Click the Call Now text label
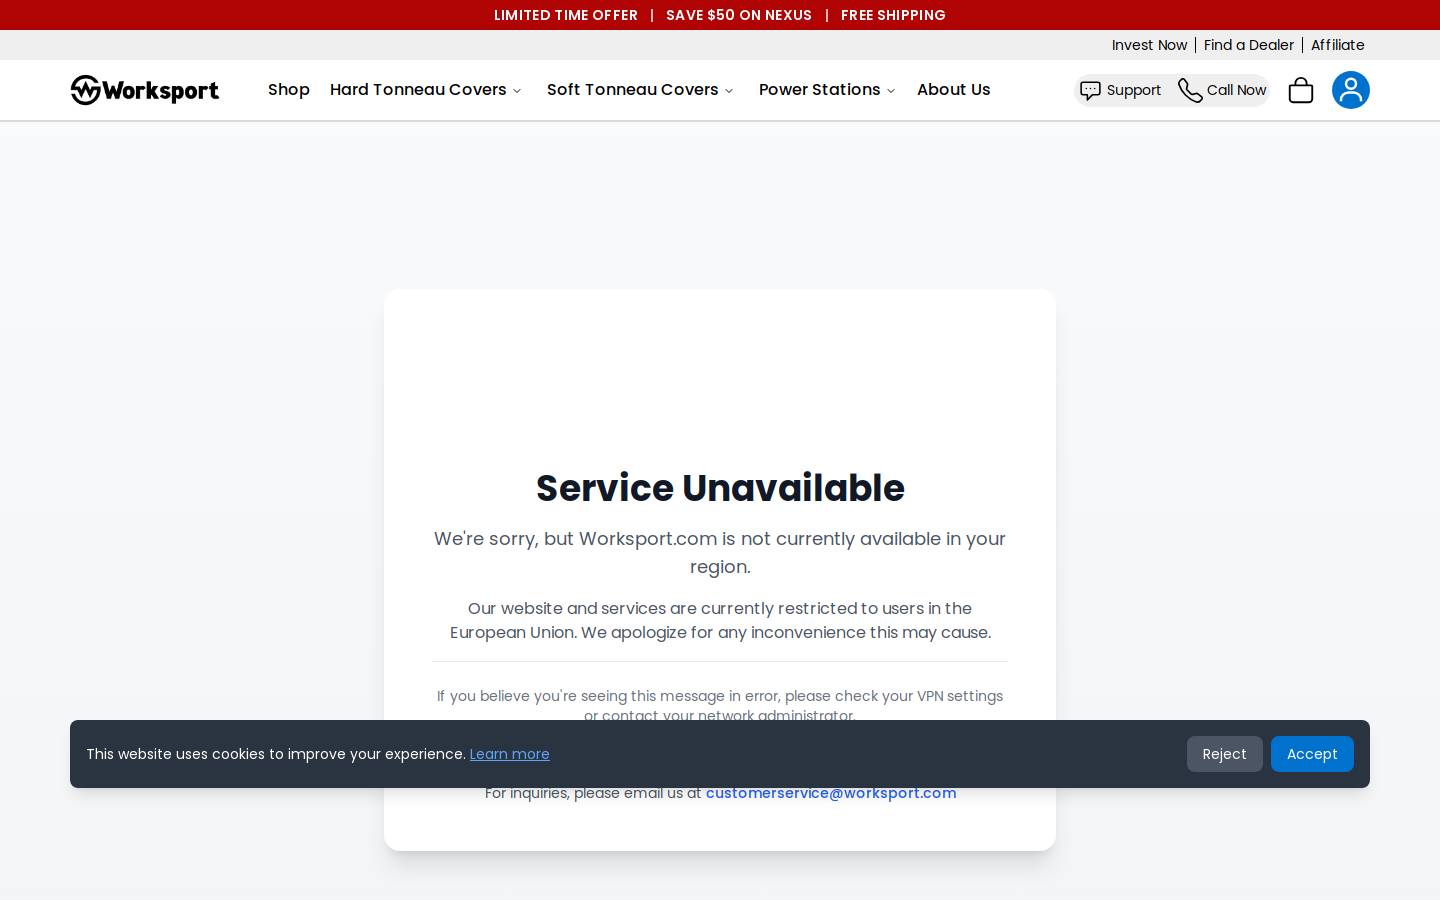Screen dimensions: 1440x900 pyautogui.click(x=1236, y=90)
